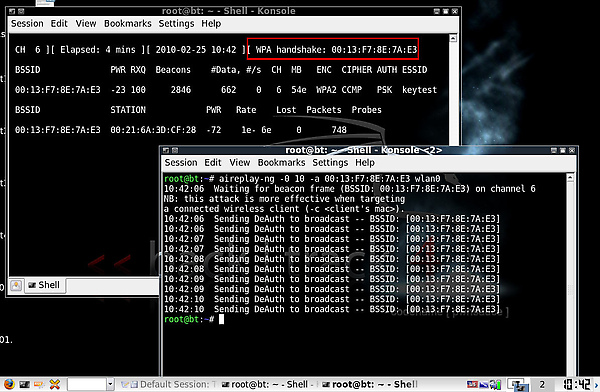Click 'STATION' column header in airodump
600x392 pixels.
(x=128, y=110)
